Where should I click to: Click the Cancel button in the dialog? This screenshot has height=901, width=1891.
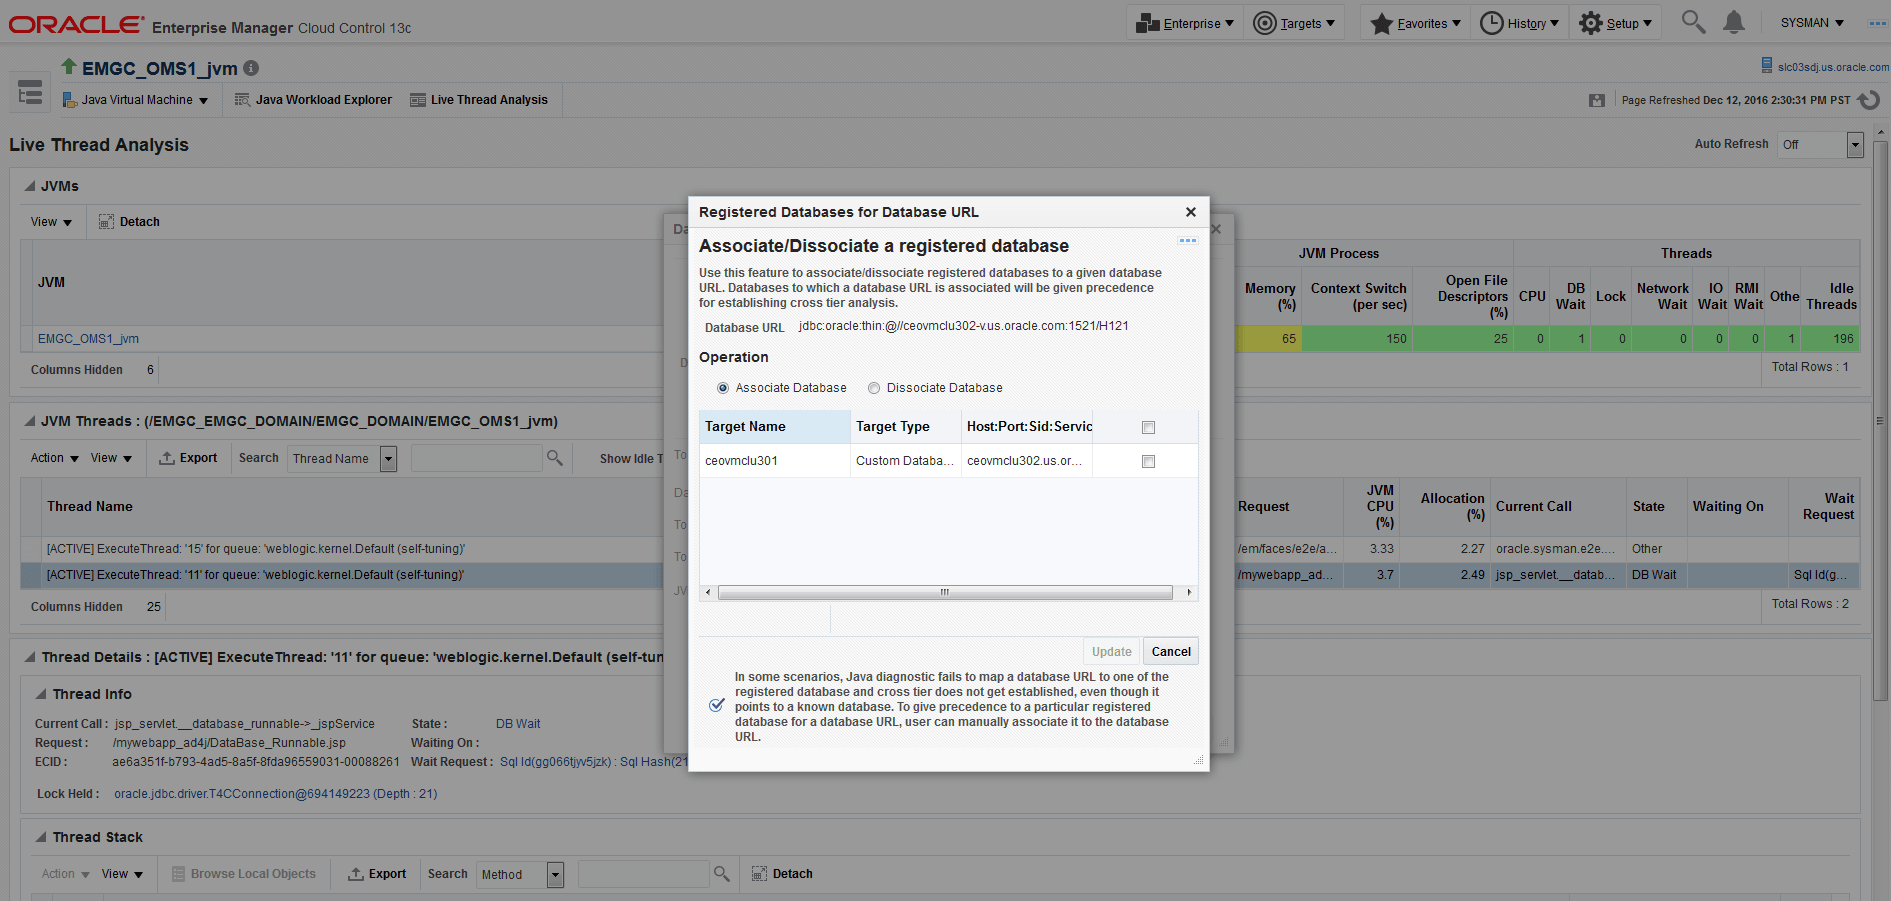tap(1170, 651)
